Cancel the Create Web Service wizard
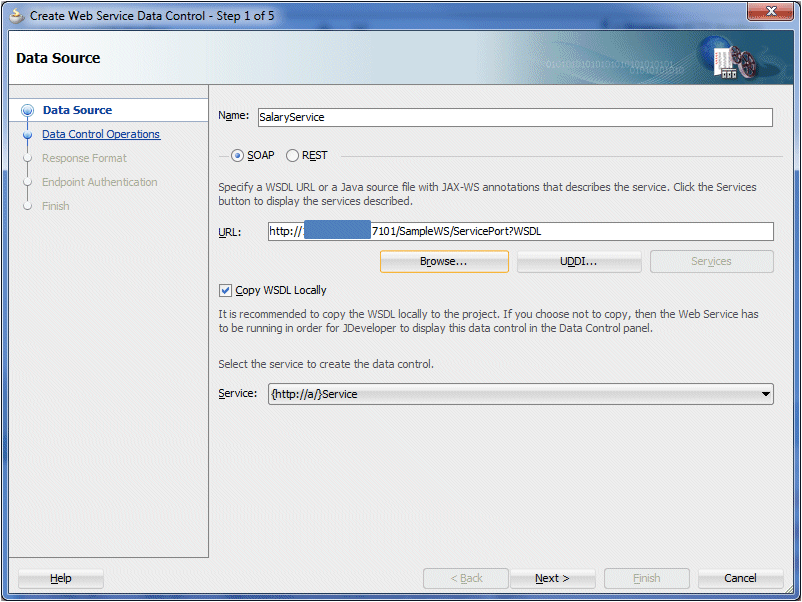Image resolution: width=802 pixels, height=602 pixels. (740, 578)
